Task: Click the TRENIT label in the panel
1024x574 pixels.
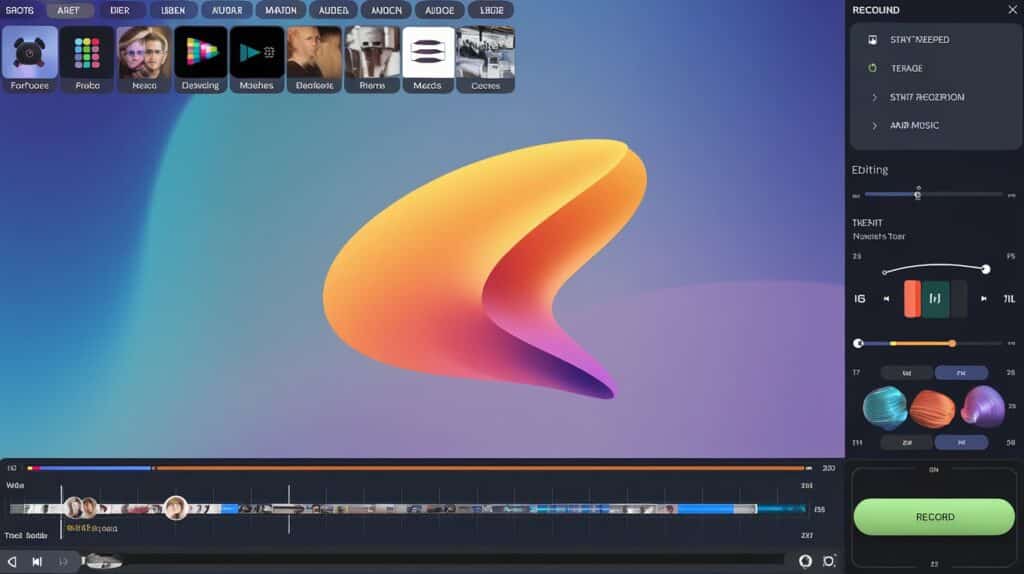Action: [867, 223]
